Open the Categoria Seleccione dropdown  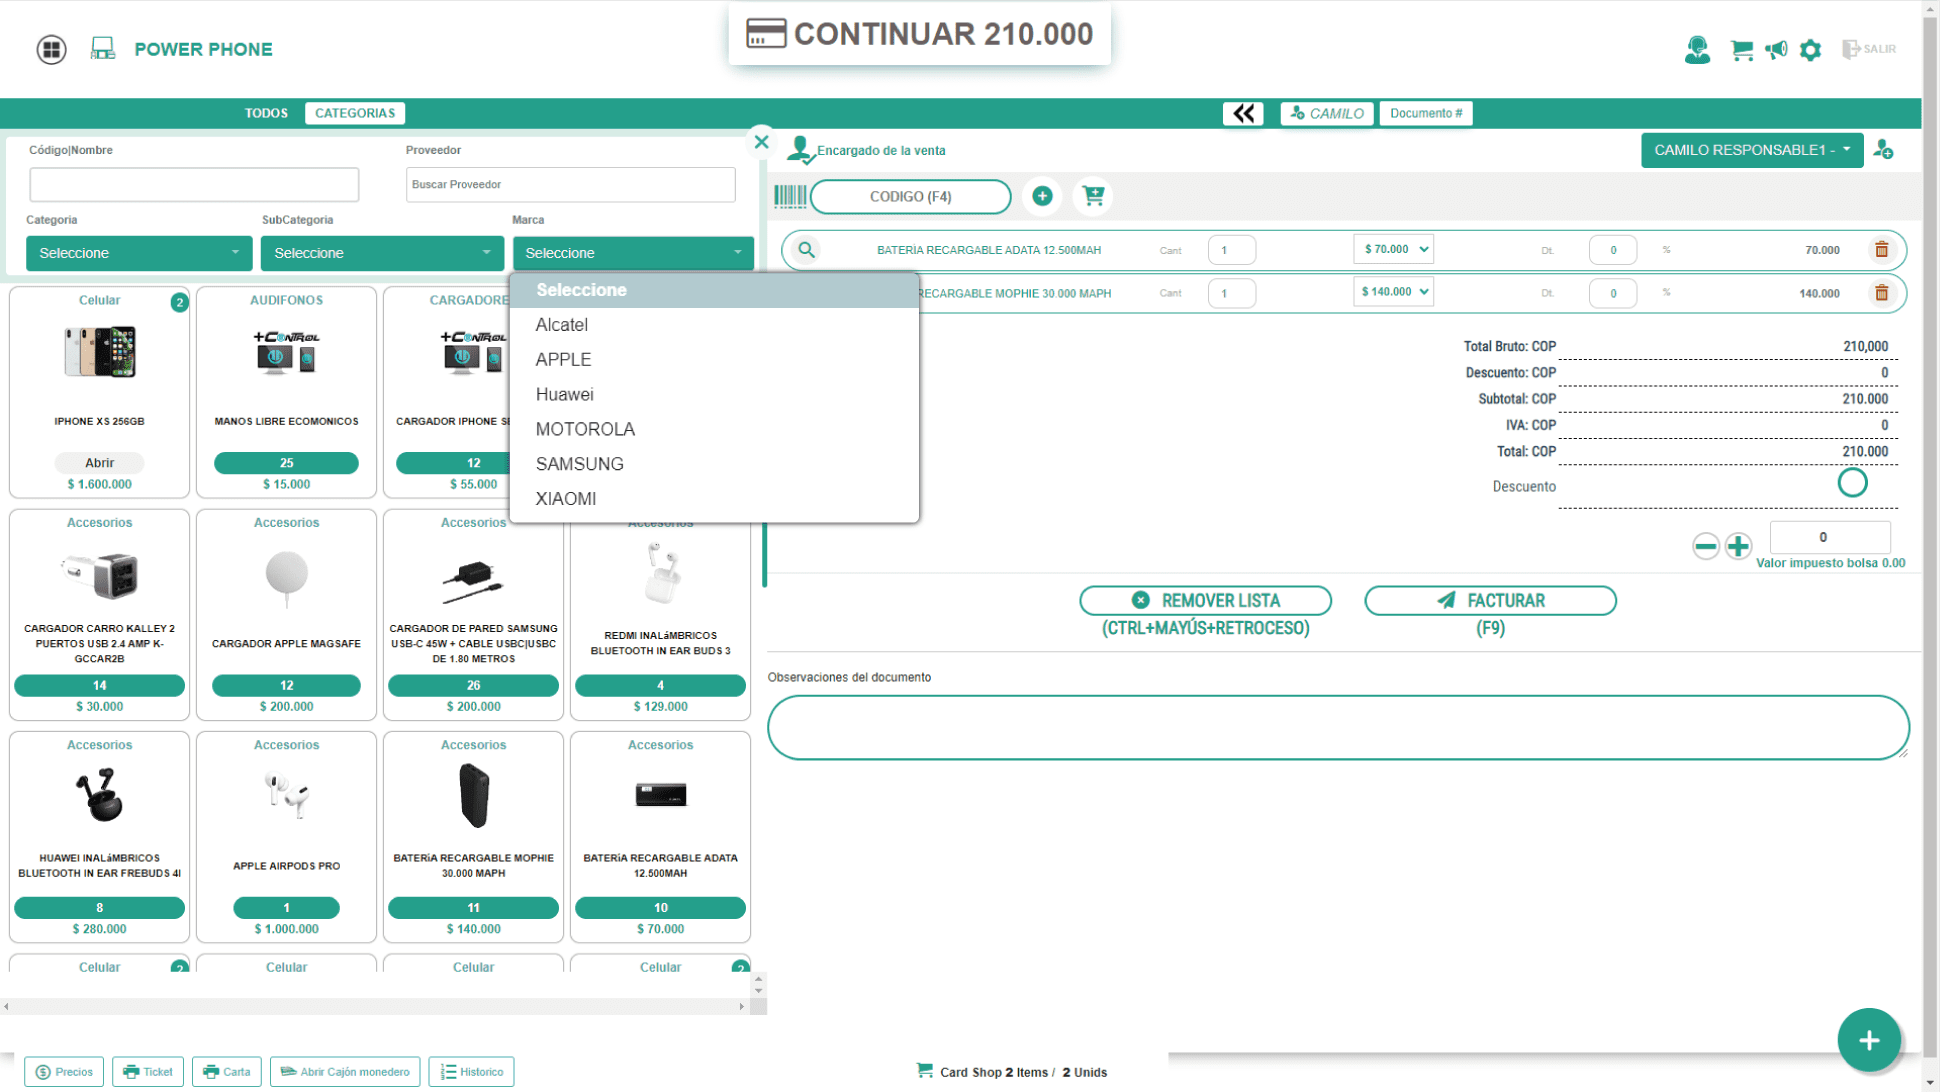point(138,253)
